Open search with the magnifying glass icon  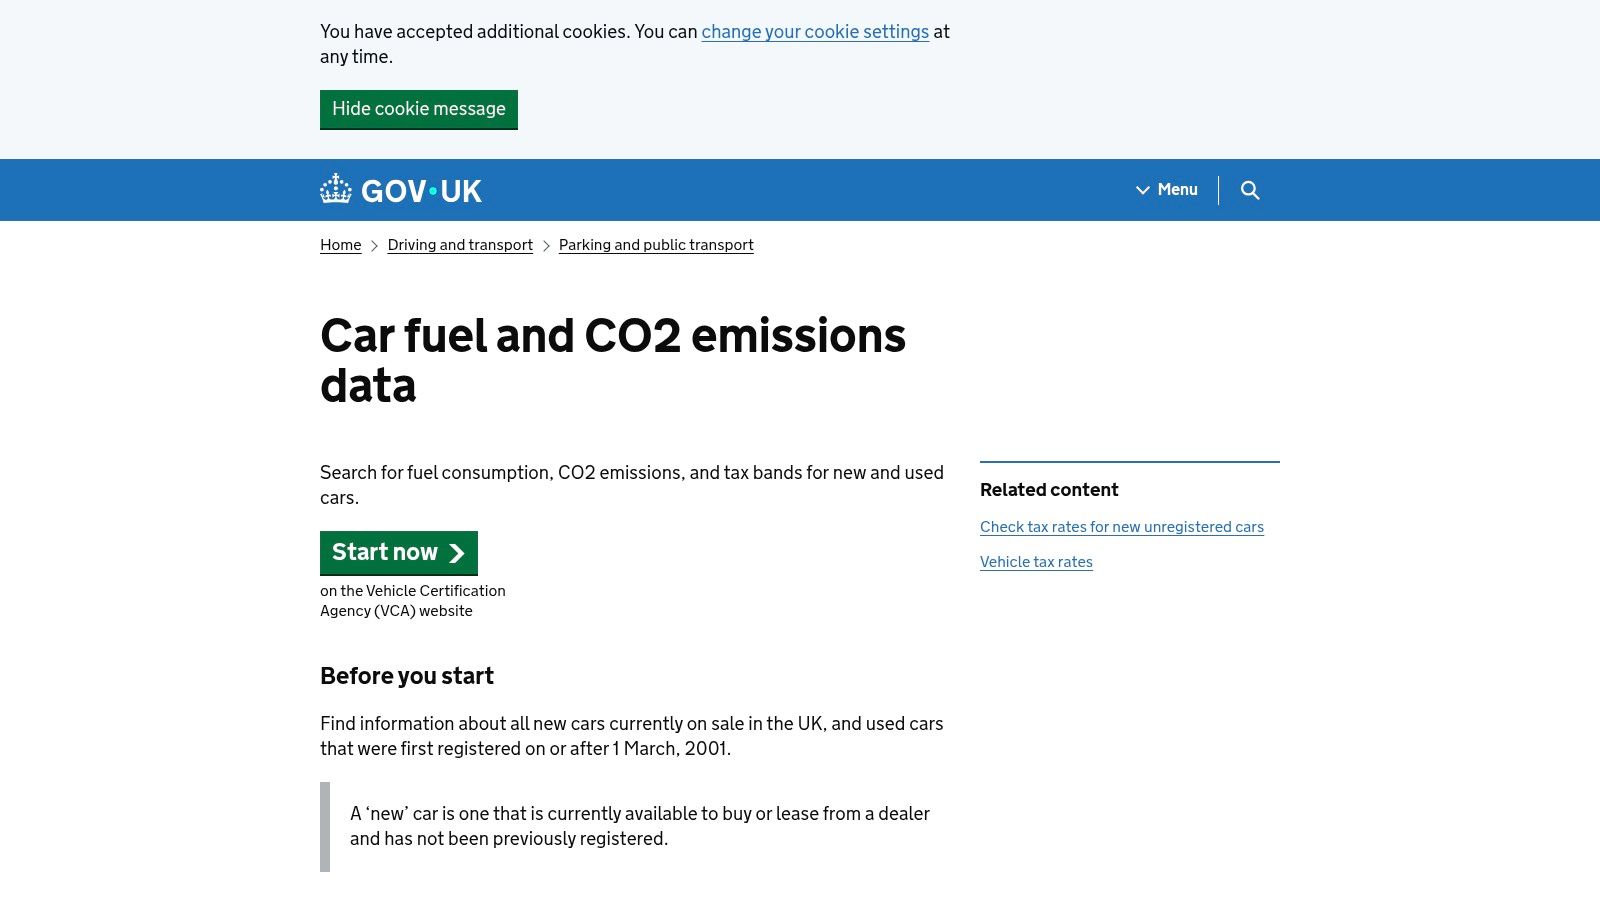pyautogui.click(x=1250, y=190)
